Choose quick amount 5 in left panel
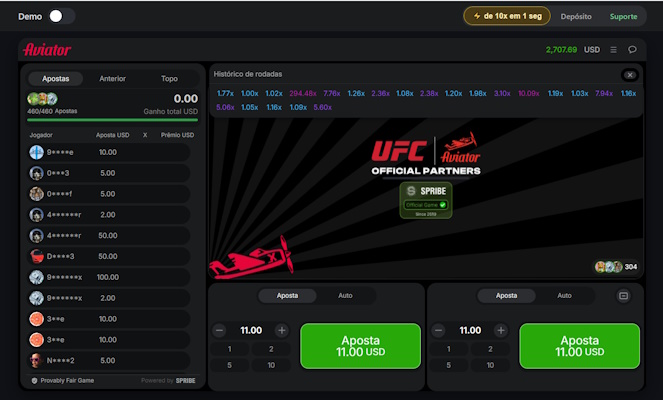 pos(230,365)
